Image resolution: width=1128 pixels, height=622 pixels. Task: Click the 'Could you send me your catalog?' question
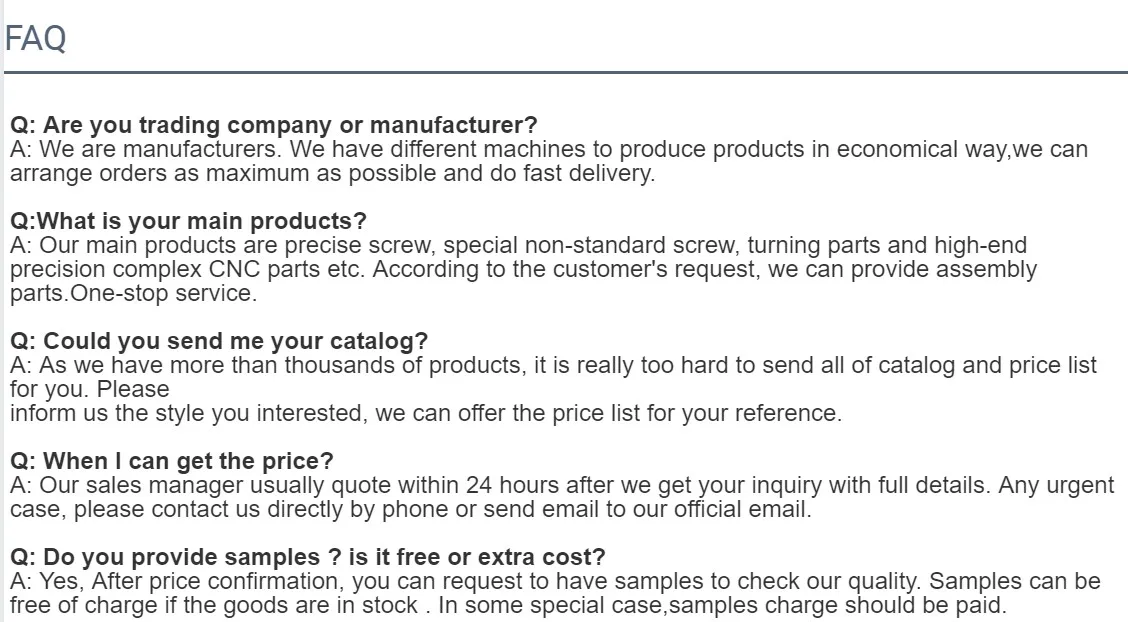point(219,341)
